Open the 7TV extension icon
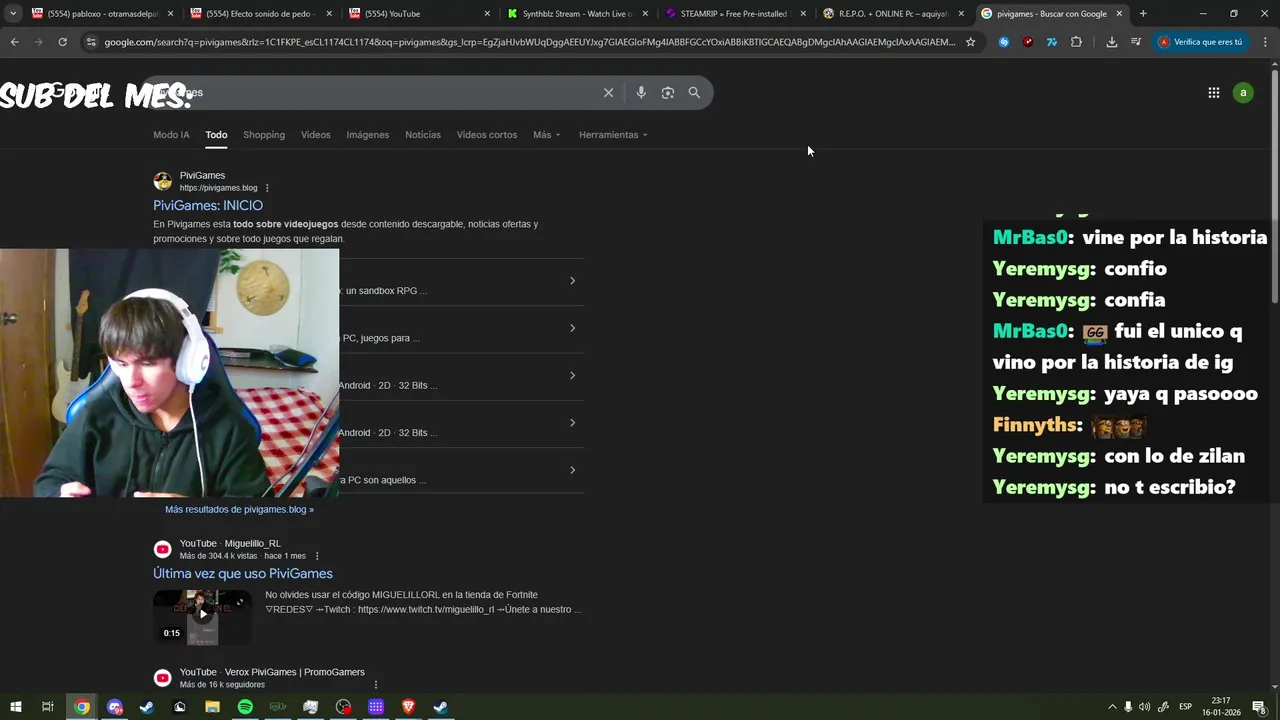 (1052, 42)
